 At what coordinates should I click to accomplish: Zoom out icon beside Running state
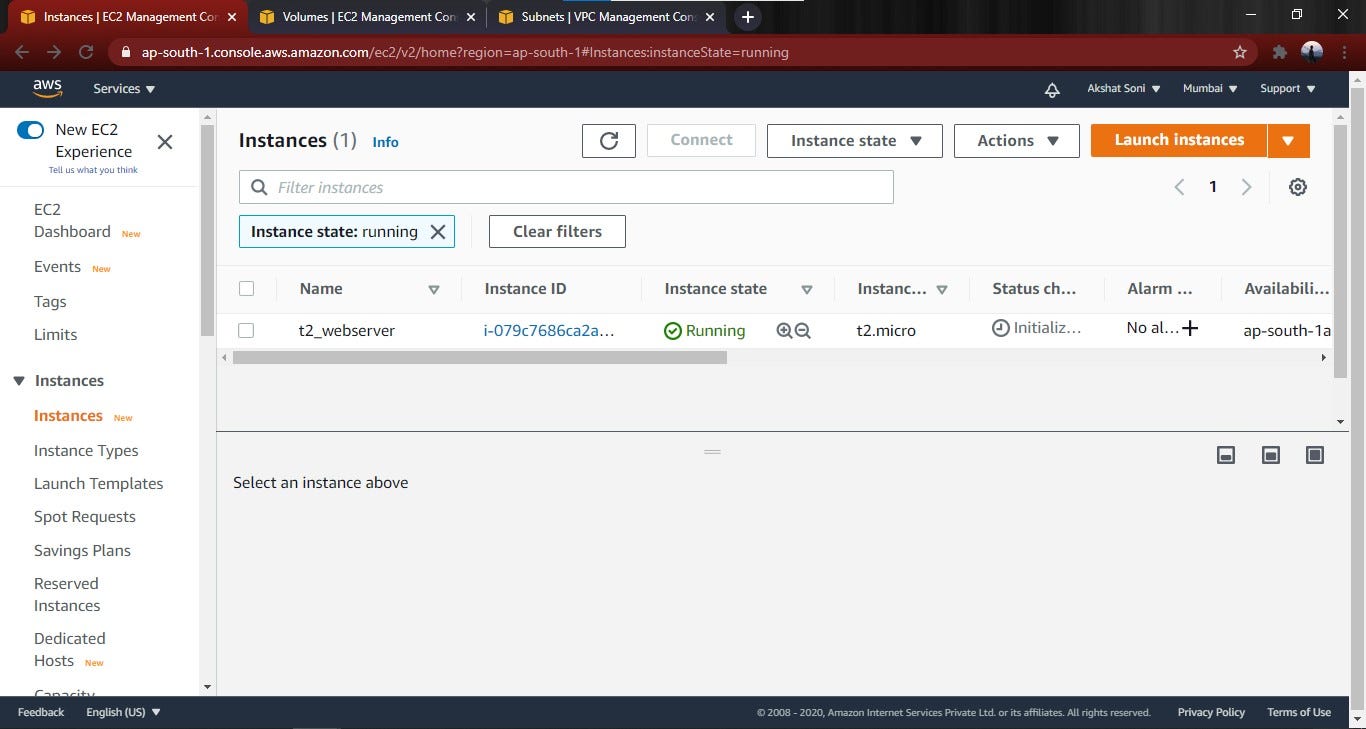point(802,331)
